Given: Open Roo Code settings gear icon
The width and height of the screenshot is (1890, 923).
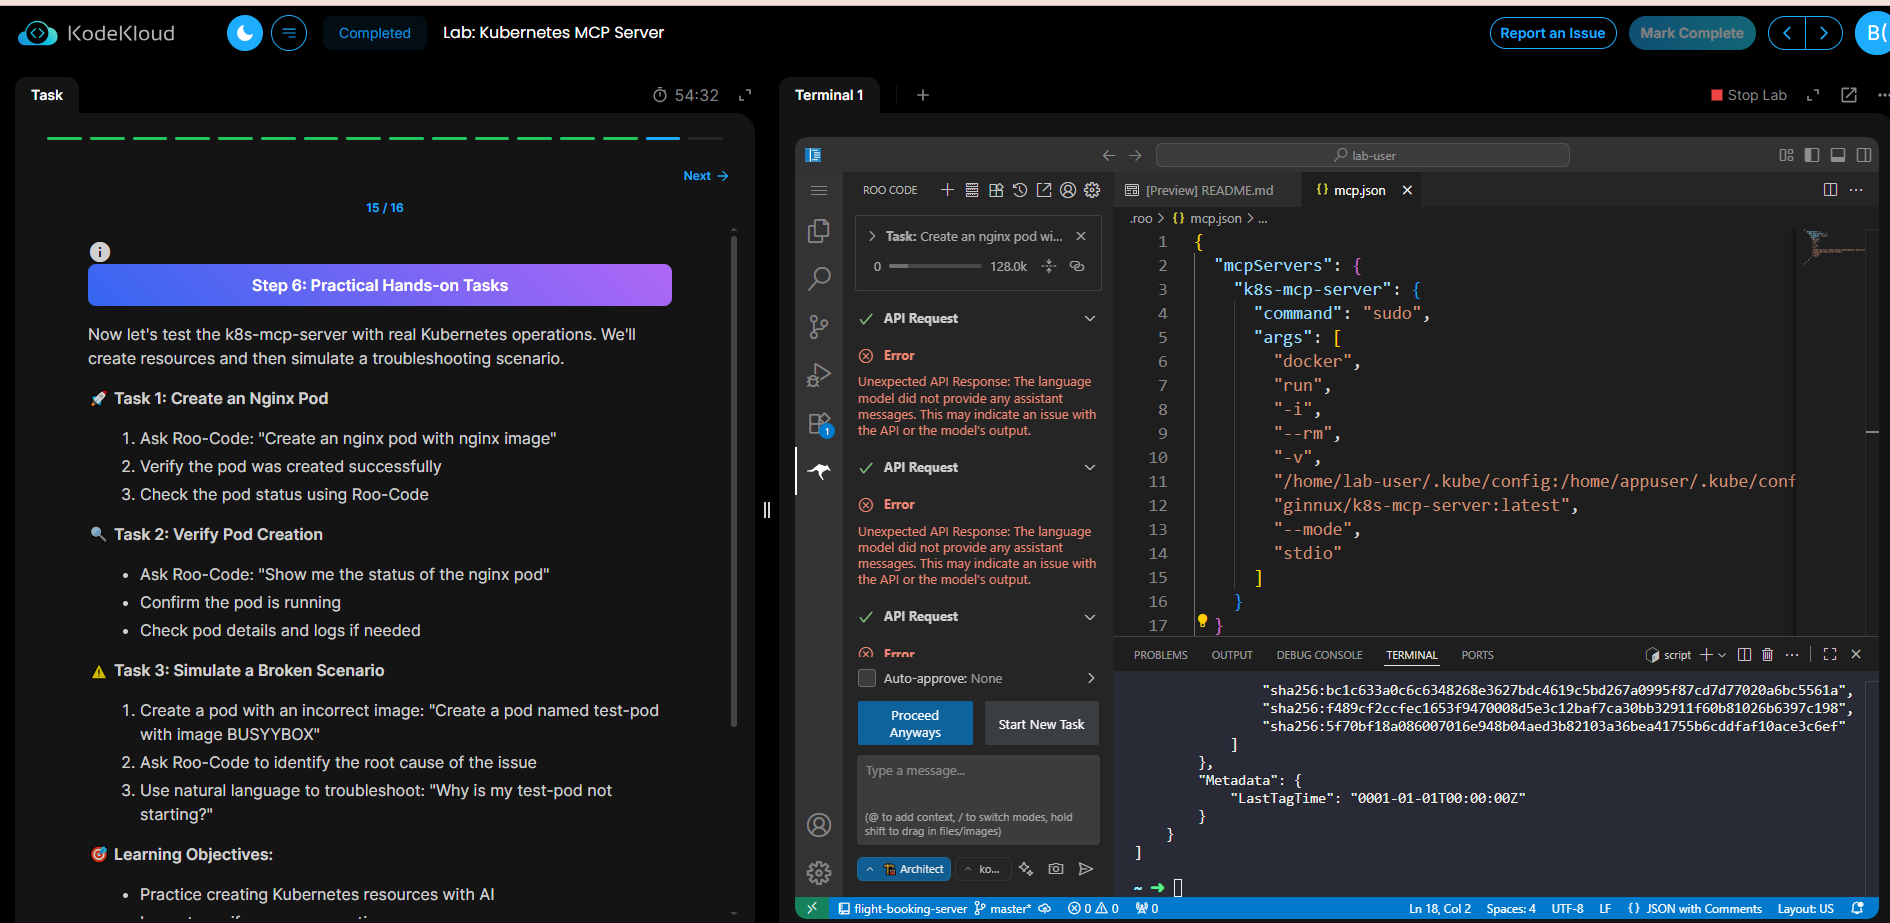Looking at the screenshot, I should point(1092,190).
